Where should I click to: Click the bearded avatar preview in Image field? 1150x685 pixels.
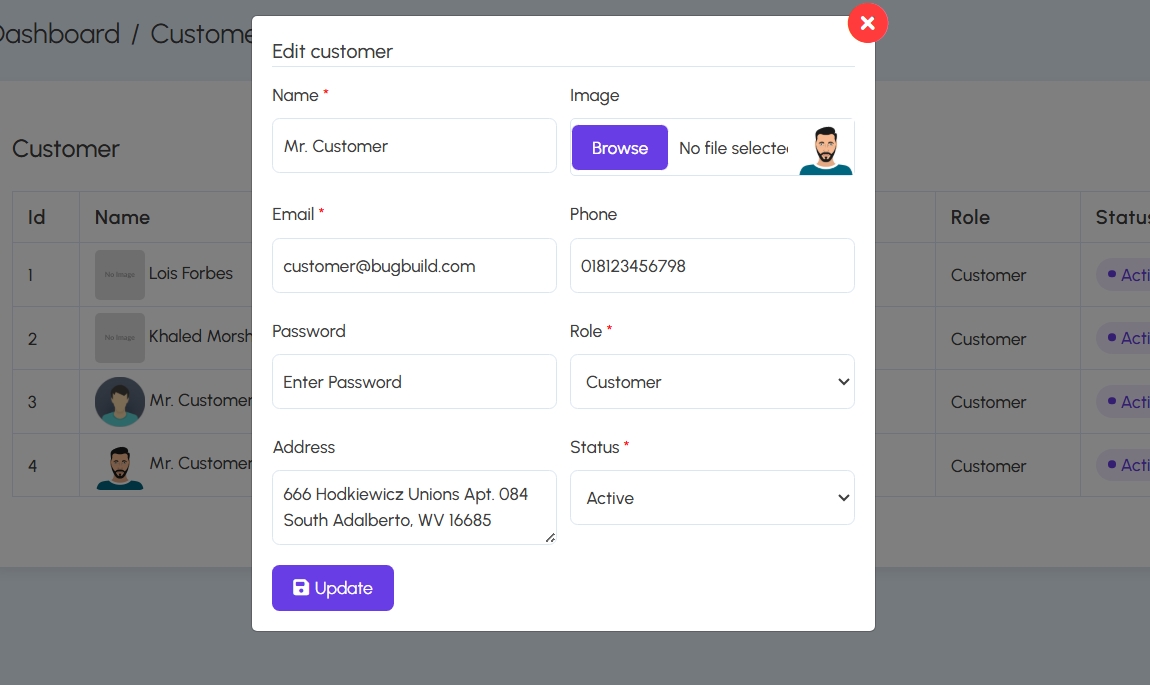click(826, 150)
